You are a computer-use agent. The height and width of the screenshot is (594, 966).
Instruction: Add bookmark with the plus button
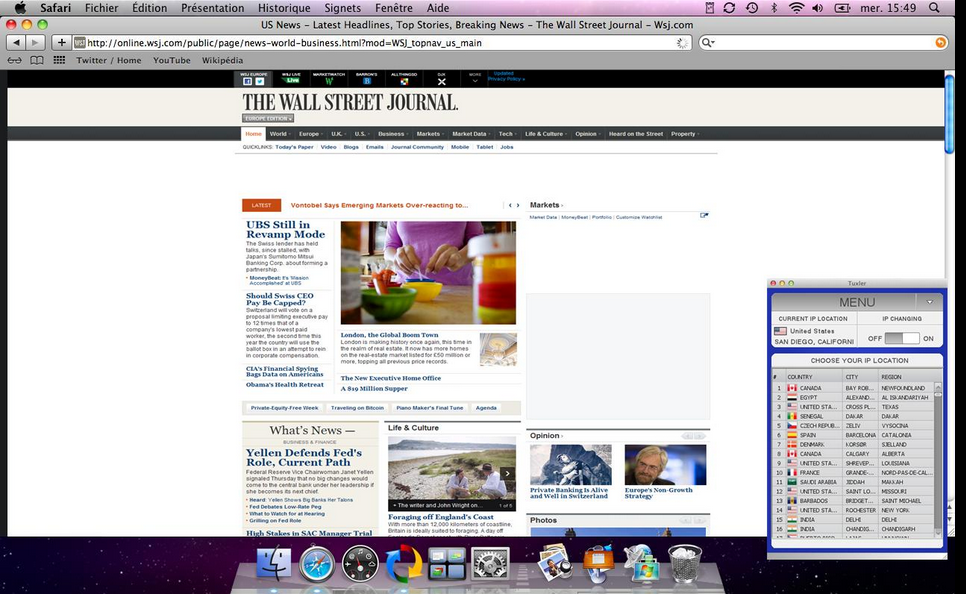pyautogui.click(x=61, y=43)
